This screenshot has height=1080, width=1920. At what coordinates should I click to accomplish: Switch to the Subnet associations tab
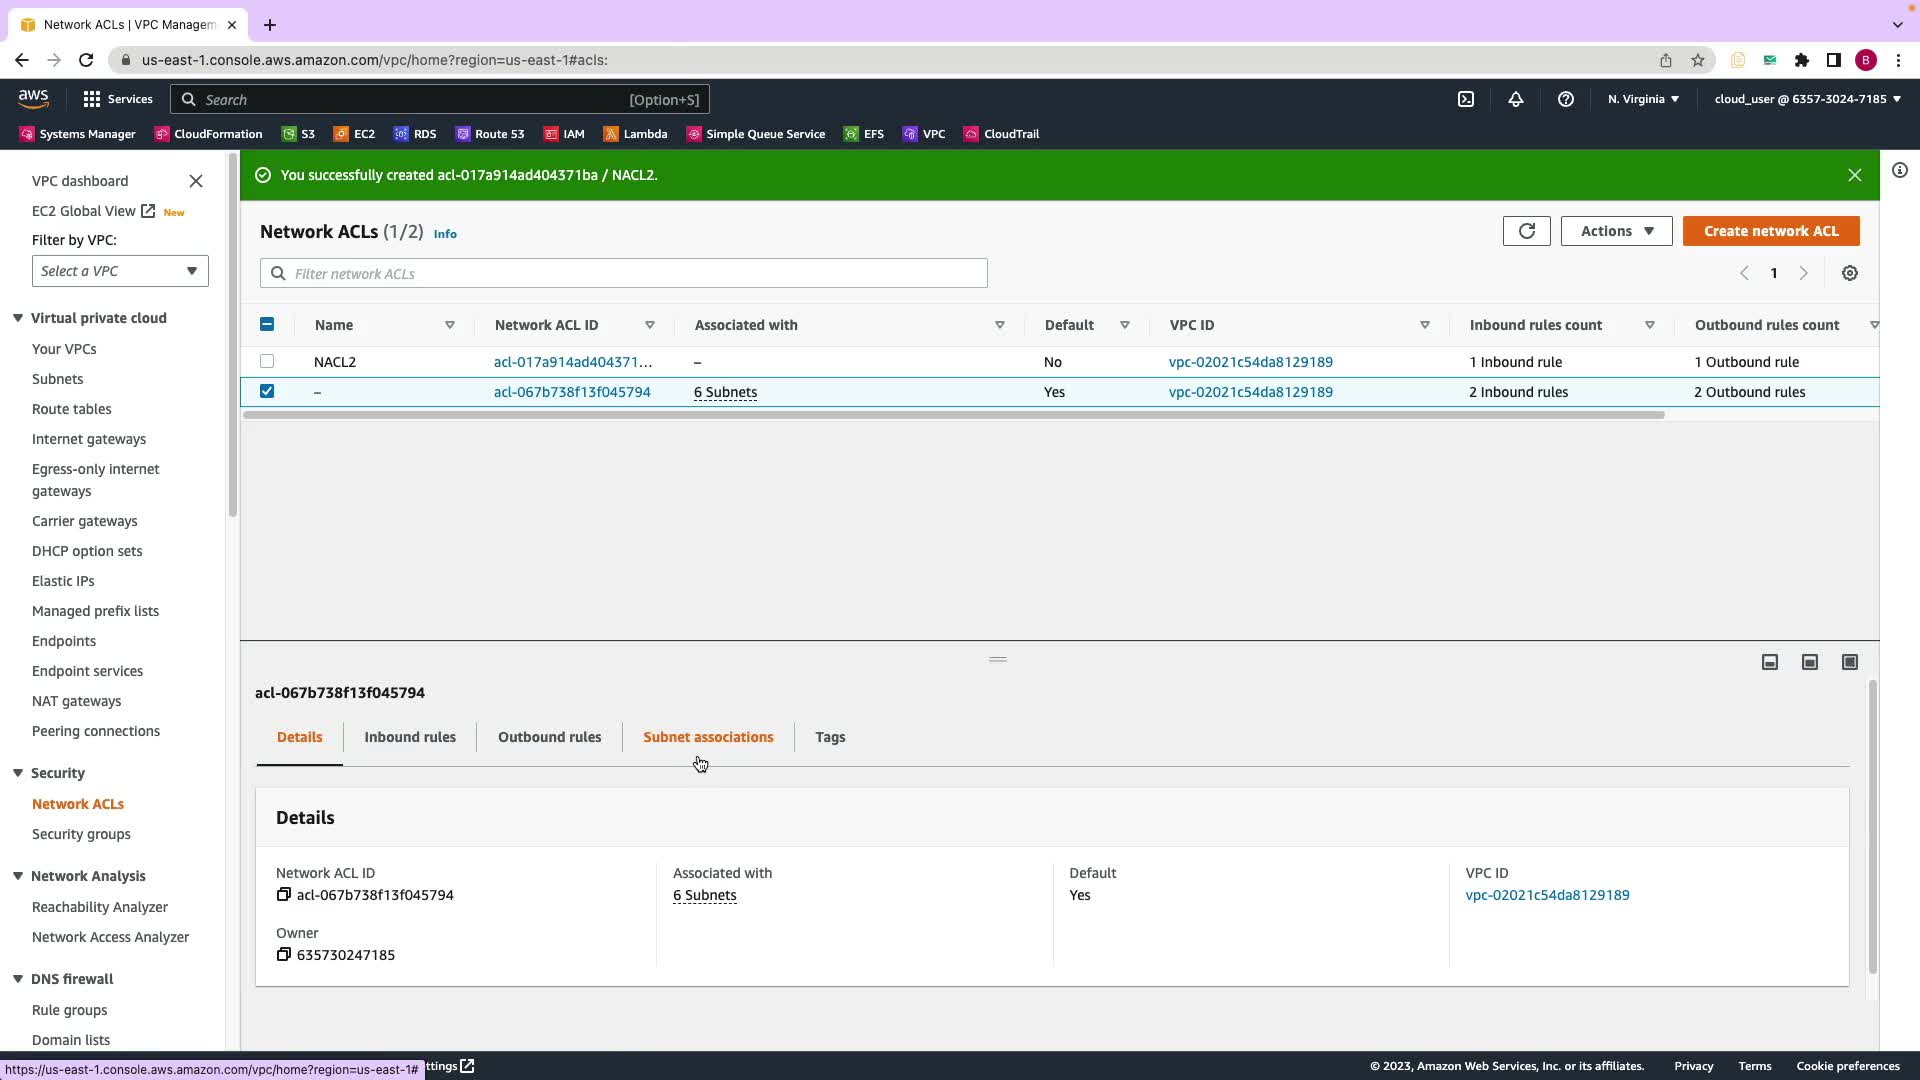[x=708, y=737]
